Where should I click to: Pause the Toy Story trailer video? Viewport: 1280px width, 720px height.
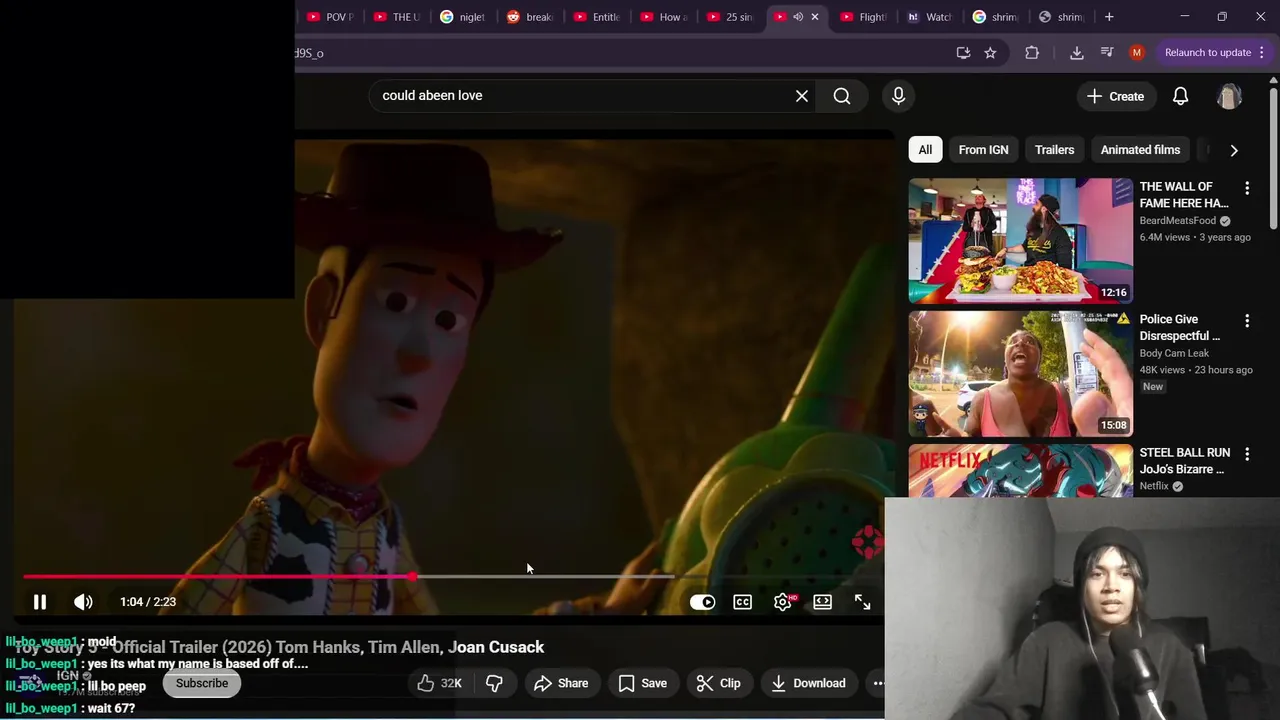coord(40,602)
